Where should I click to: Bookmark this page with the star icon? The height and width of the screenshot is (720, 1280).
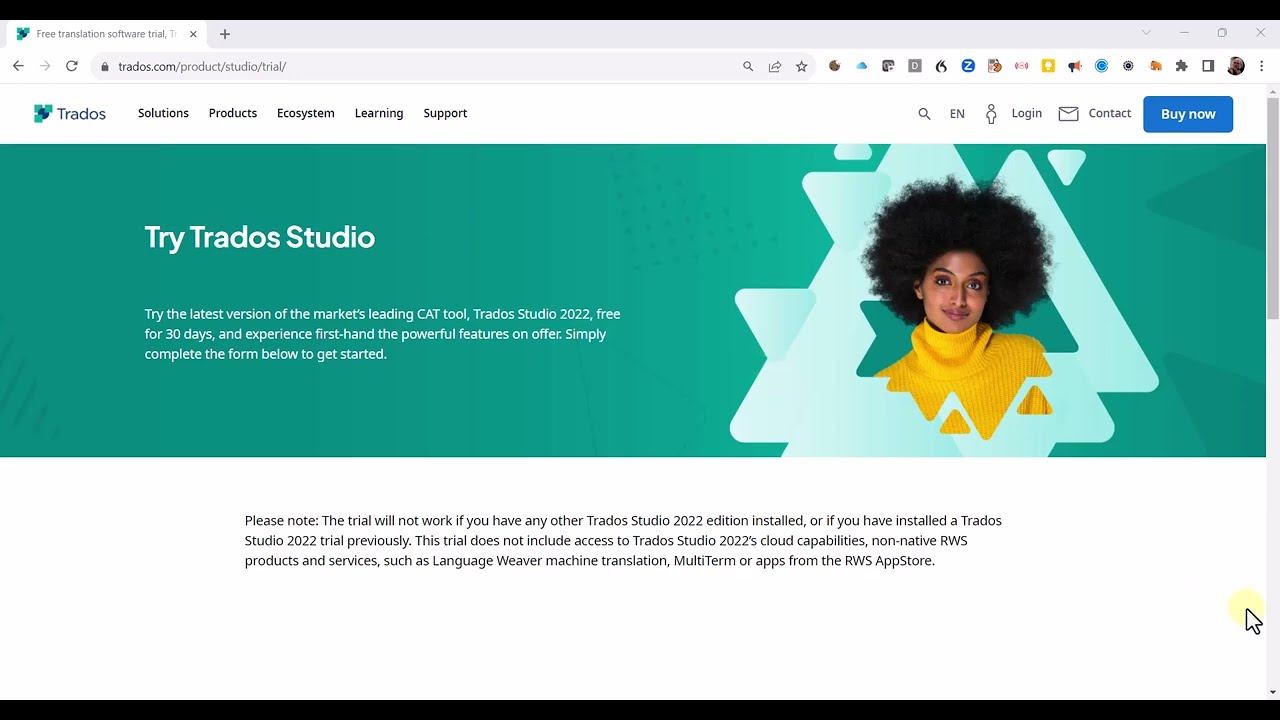(801, 66)
